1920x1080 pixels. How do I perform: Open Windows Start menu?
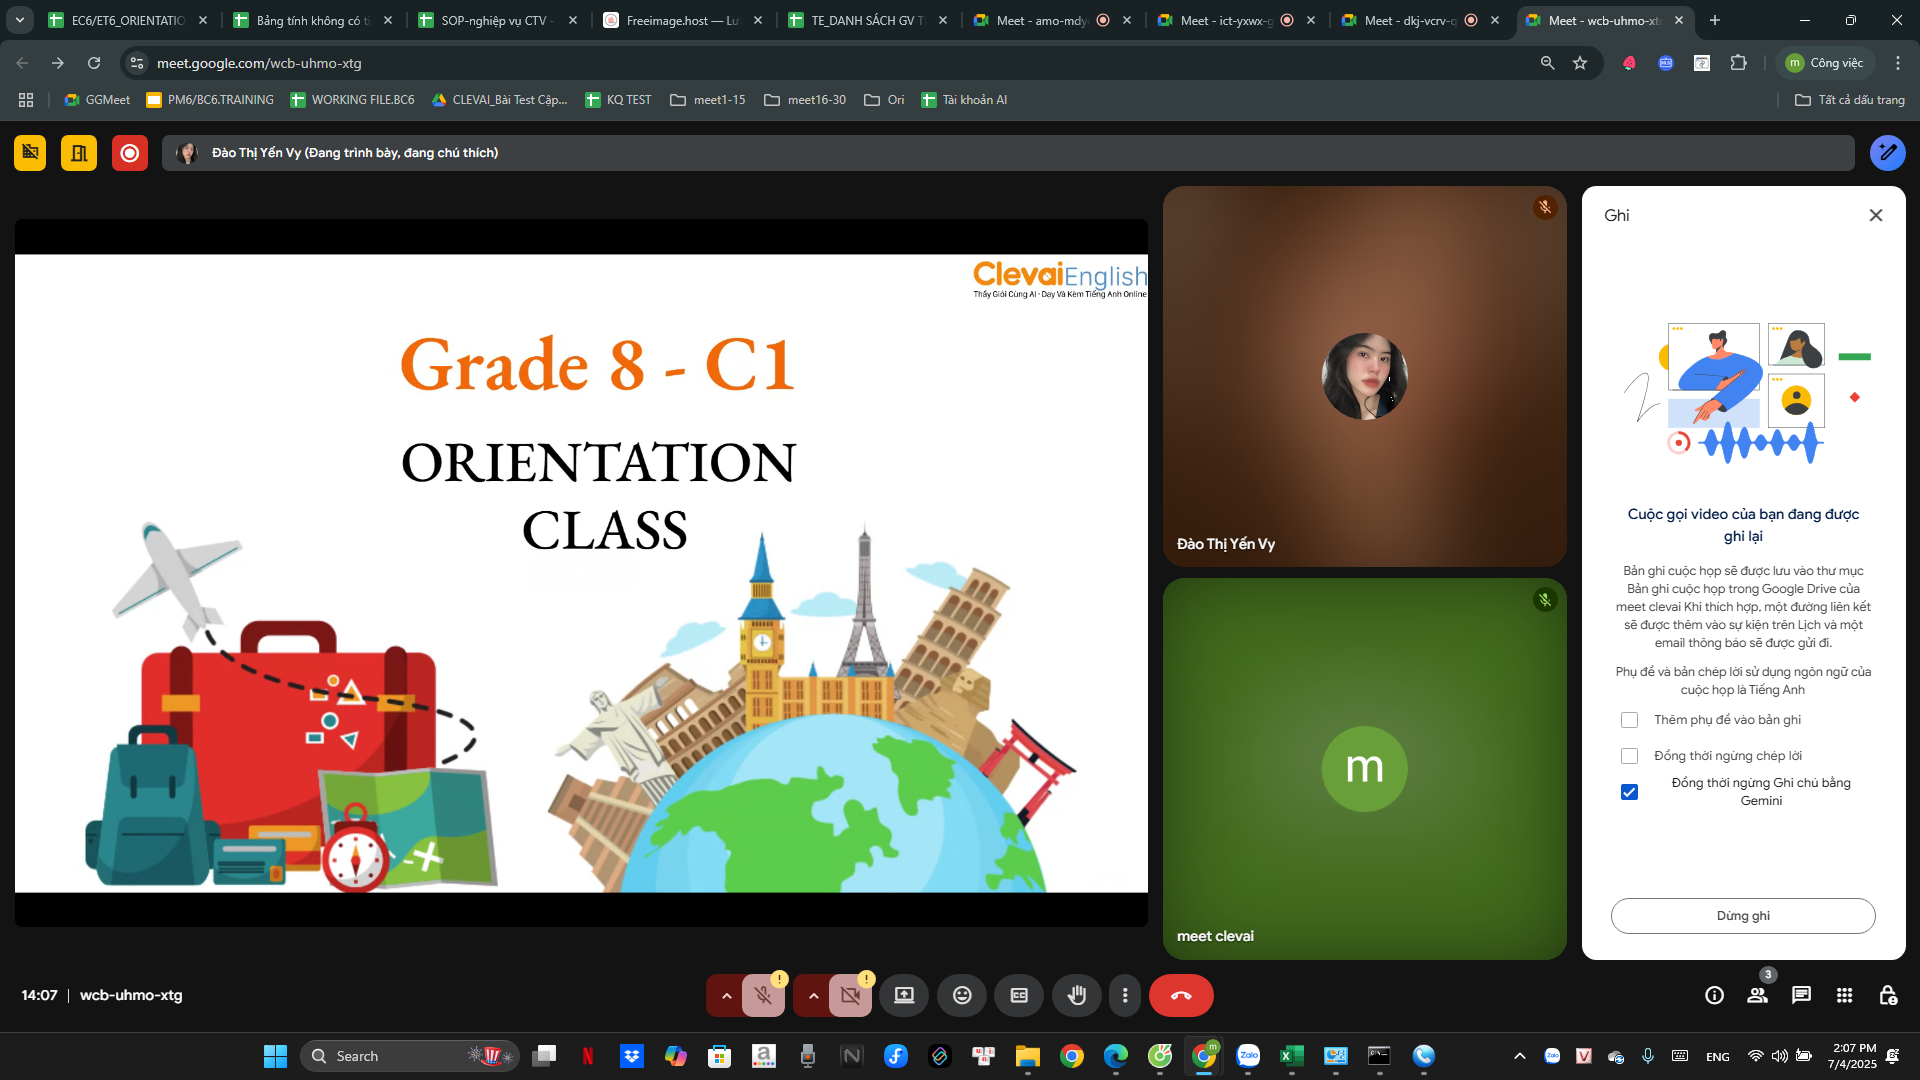(275, 1056)
